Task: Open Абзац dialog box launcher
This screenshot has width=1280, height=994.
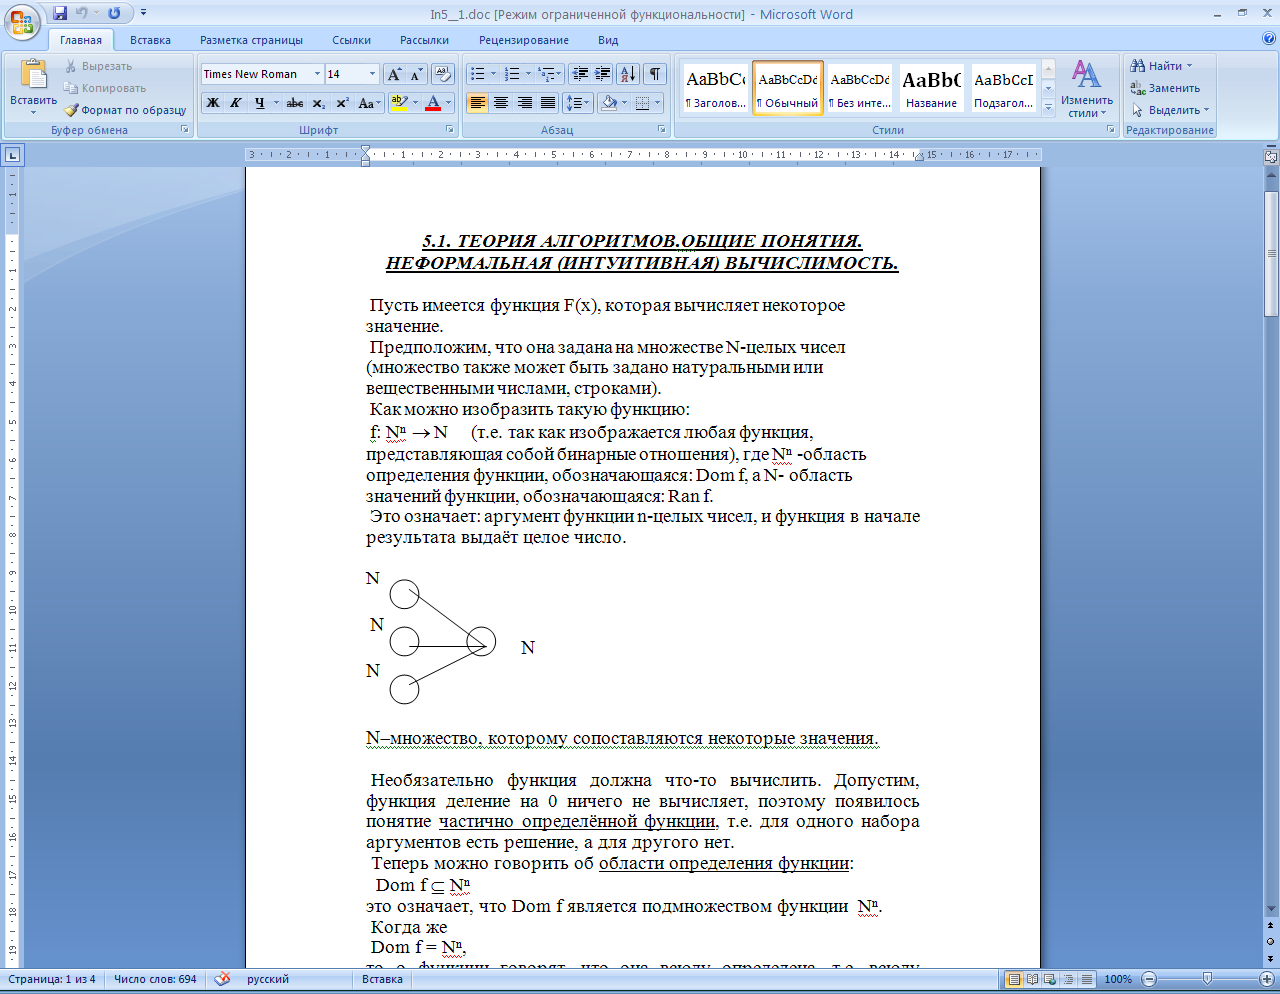Action: pyautogui.click(x=662, y=130)
